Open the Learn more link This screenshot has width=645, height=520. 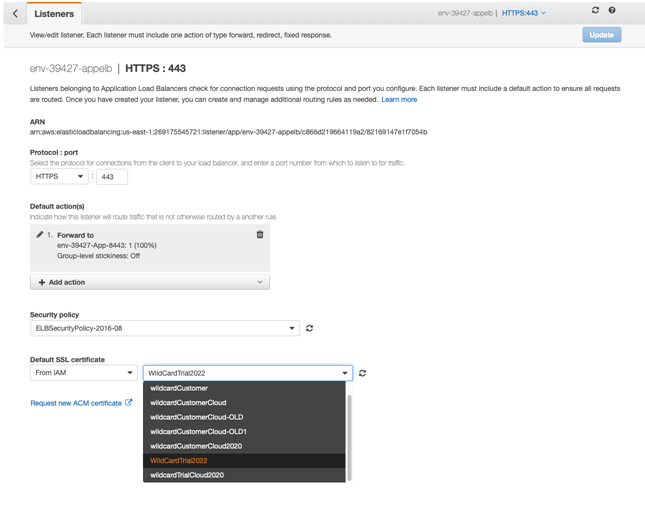pos(399,100)
